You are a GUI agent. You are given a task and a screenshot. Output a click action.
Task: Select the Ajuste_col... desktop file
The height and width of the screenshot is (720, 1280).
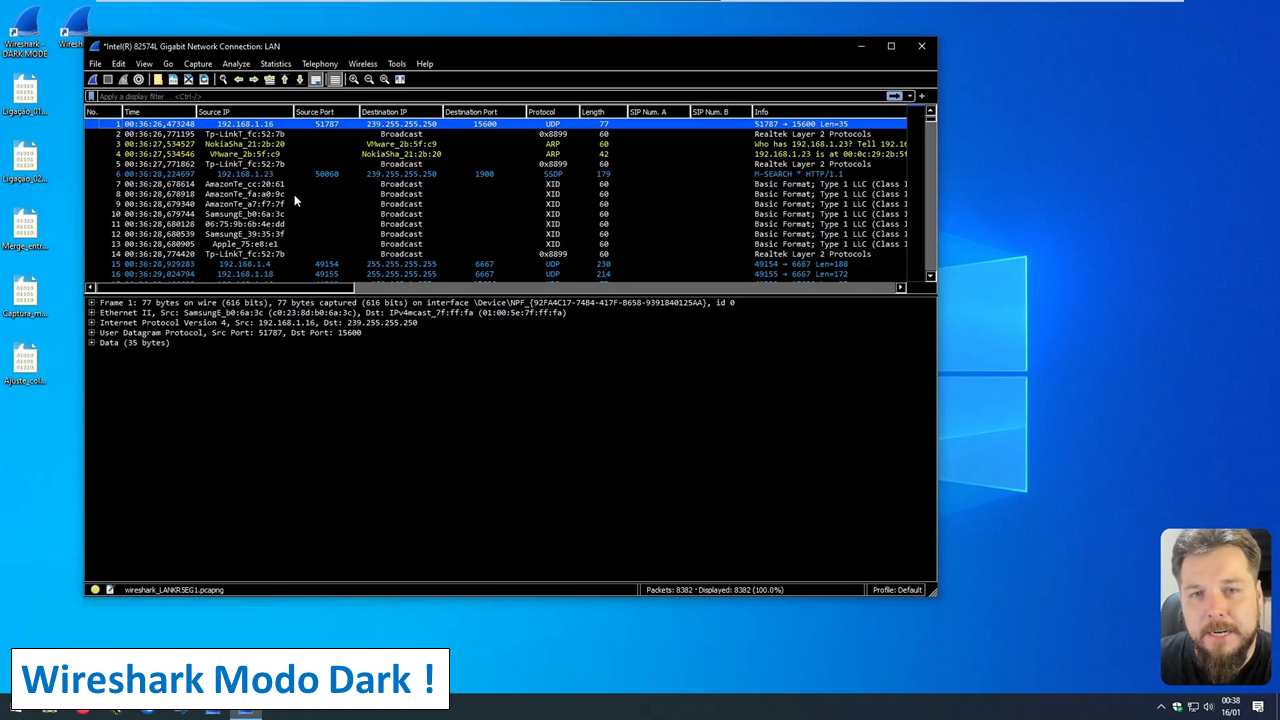[25, 366]
